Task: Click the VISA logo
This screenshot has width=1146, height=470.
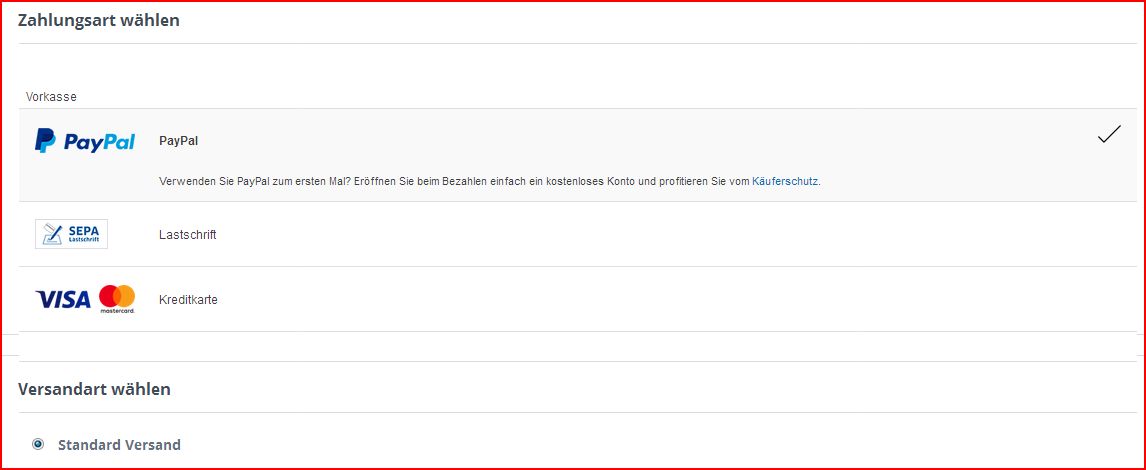Action: tap(63, 299)
